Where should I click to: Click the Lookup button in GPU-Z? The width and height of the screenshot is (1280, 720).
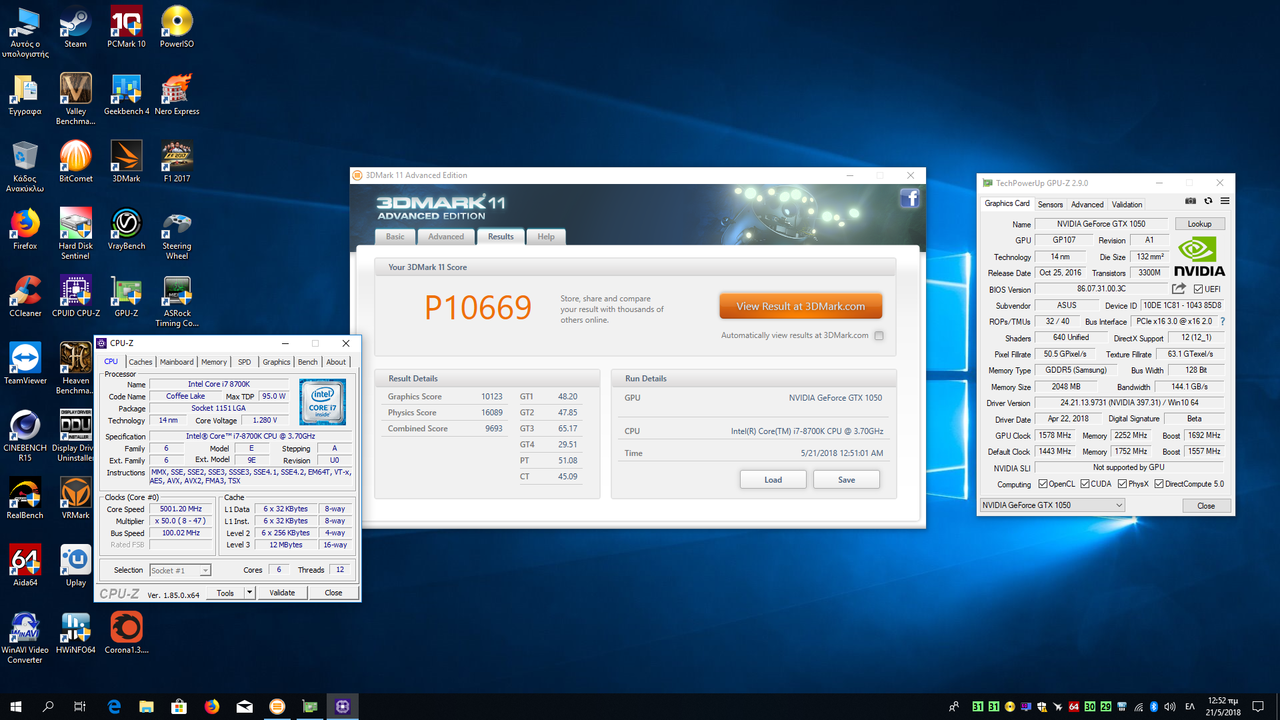[x=1200, y=224]
